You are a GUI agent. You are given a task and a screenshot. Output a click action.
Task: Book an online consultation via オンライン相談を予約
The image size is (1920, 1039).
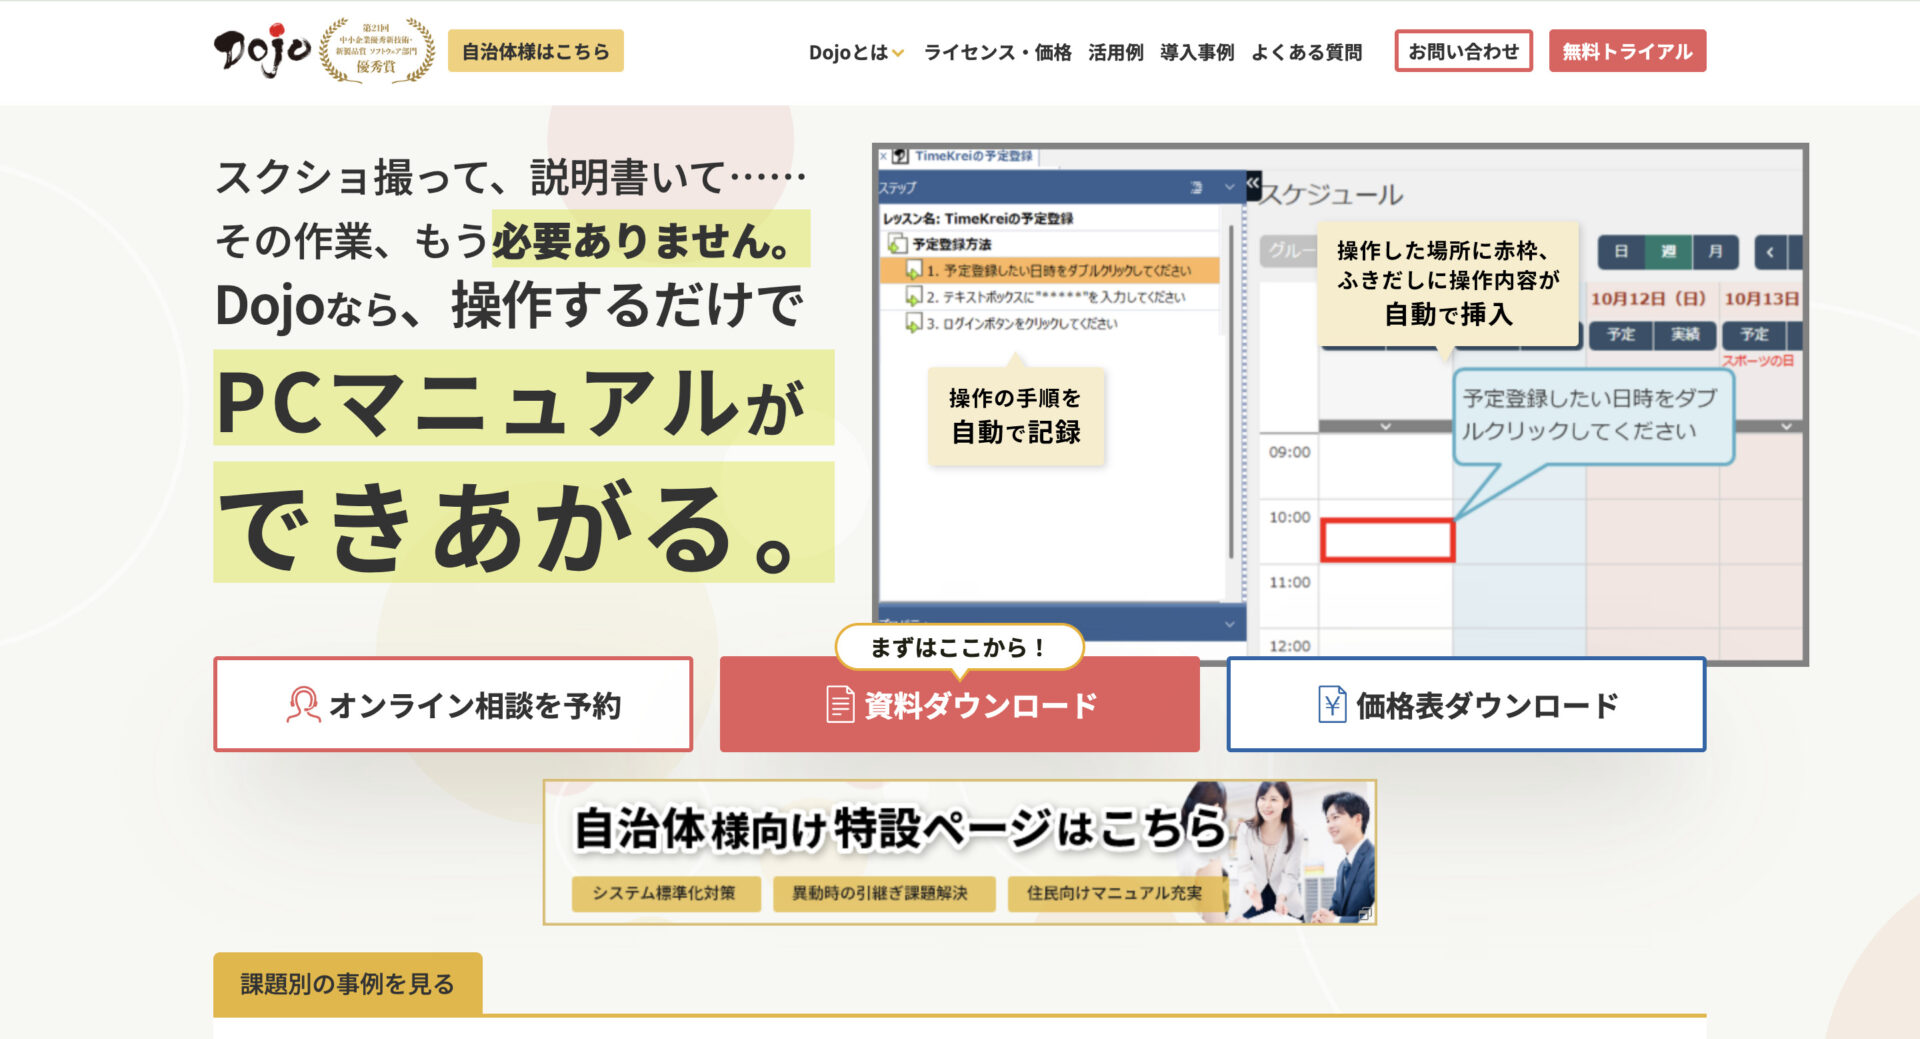pos(453,704)
